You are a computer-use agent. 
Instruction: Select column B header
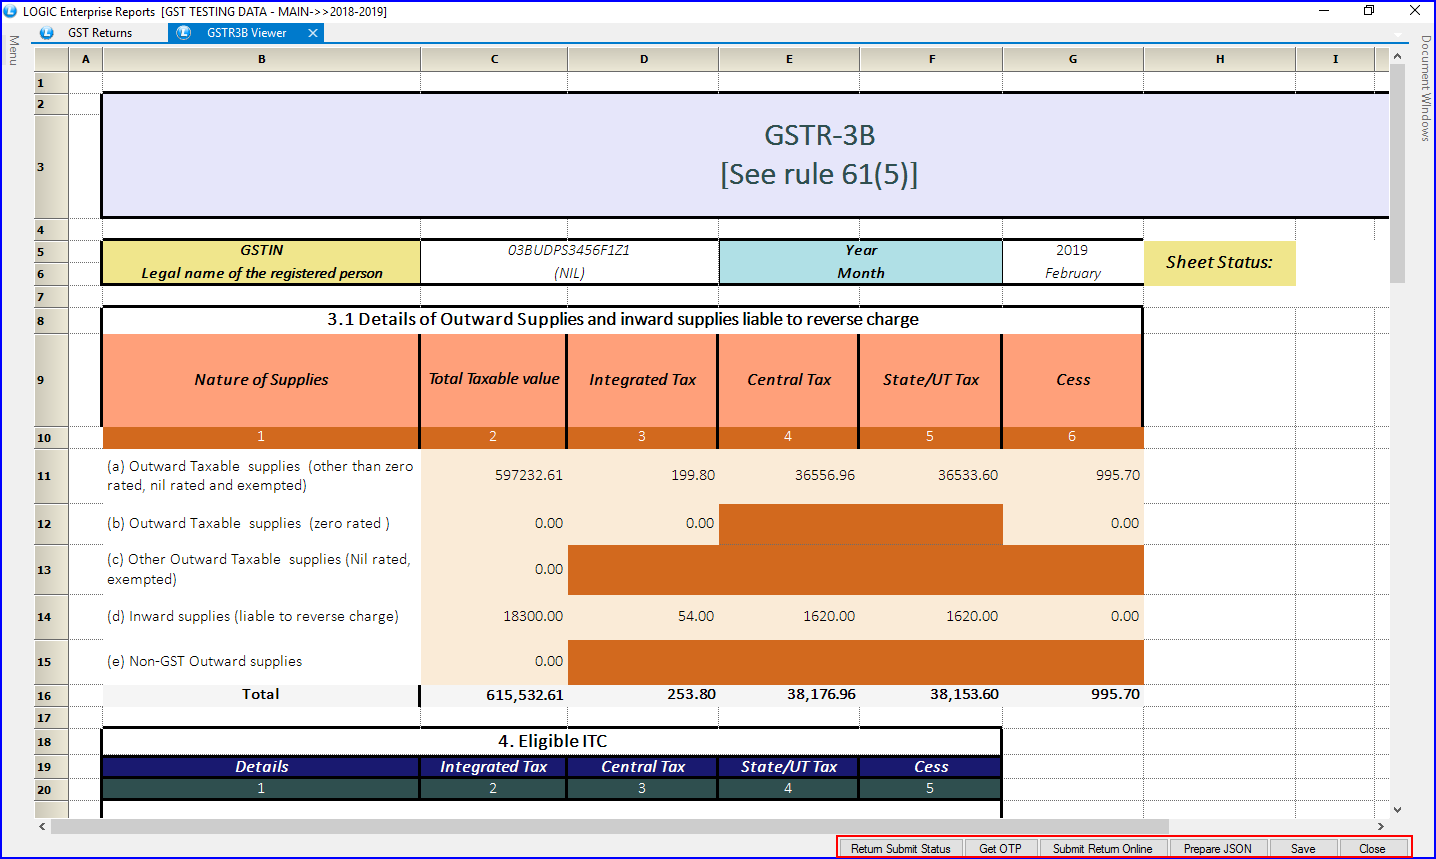(262, 59)
